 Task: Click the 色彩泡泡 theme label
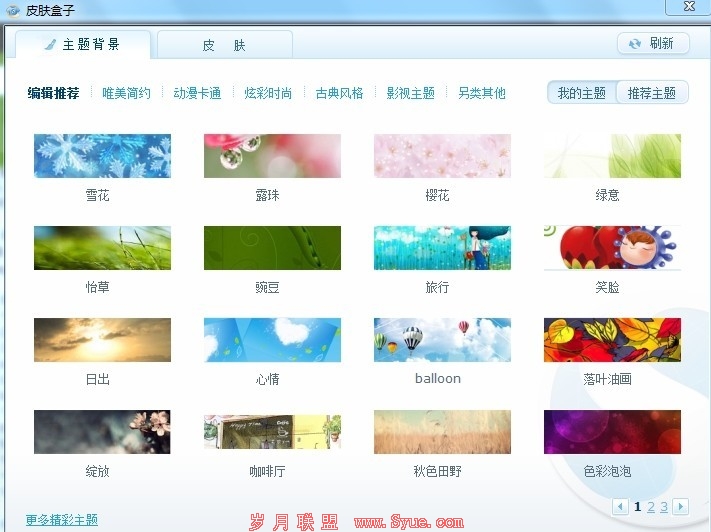608,471
